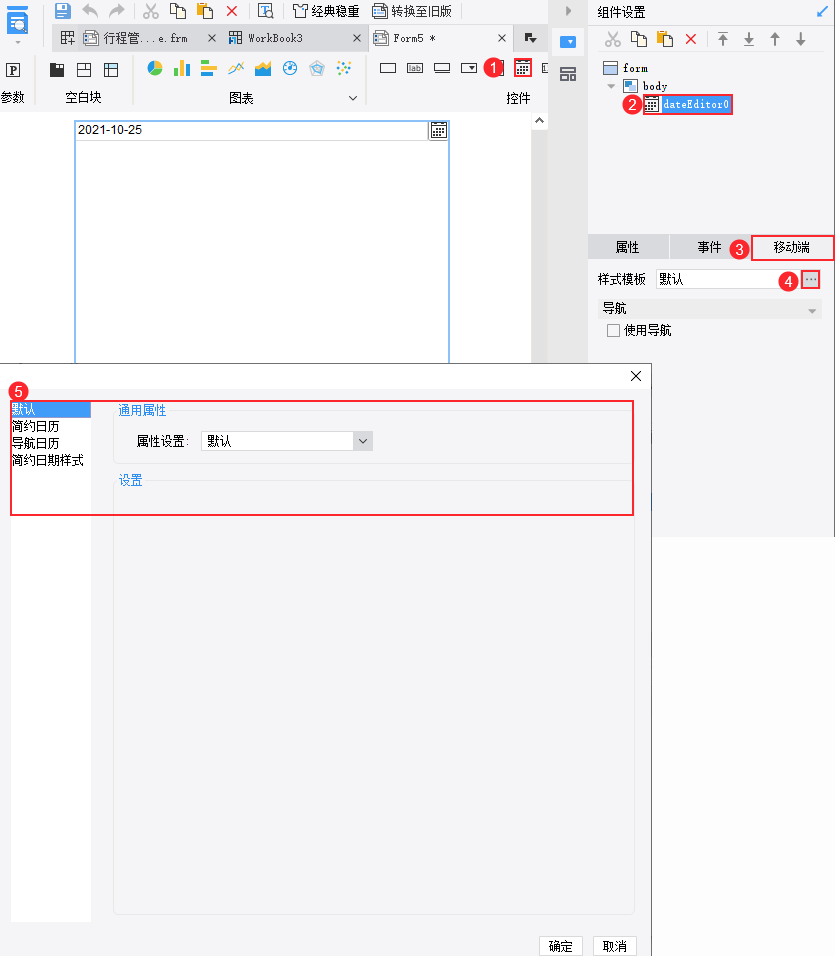Viewport: 835px width, 956px height.
Task: Click move-to-top arrow icon in component settings
Action: point(723,40)
